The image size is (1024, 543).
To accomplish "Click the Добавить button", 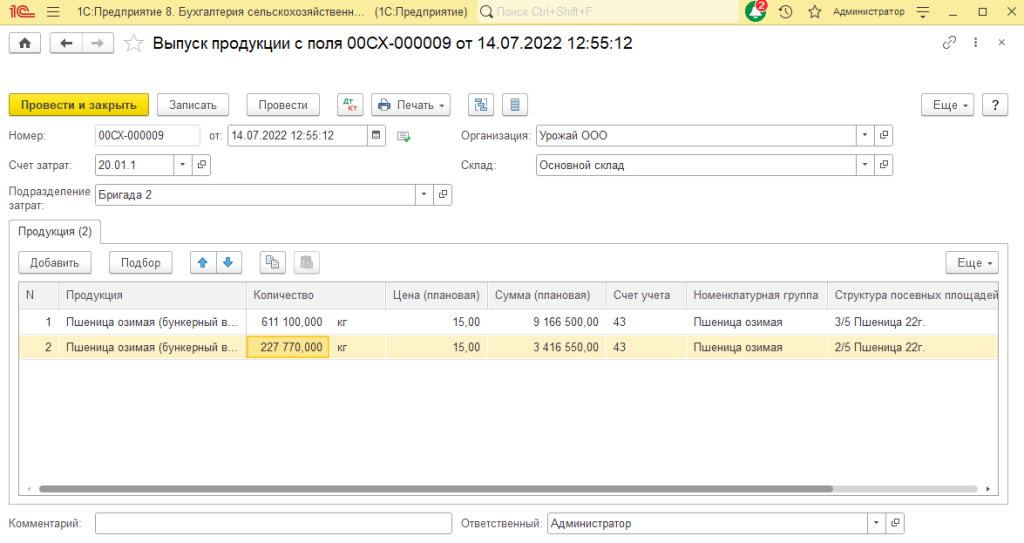I will (x=55, y=262).
